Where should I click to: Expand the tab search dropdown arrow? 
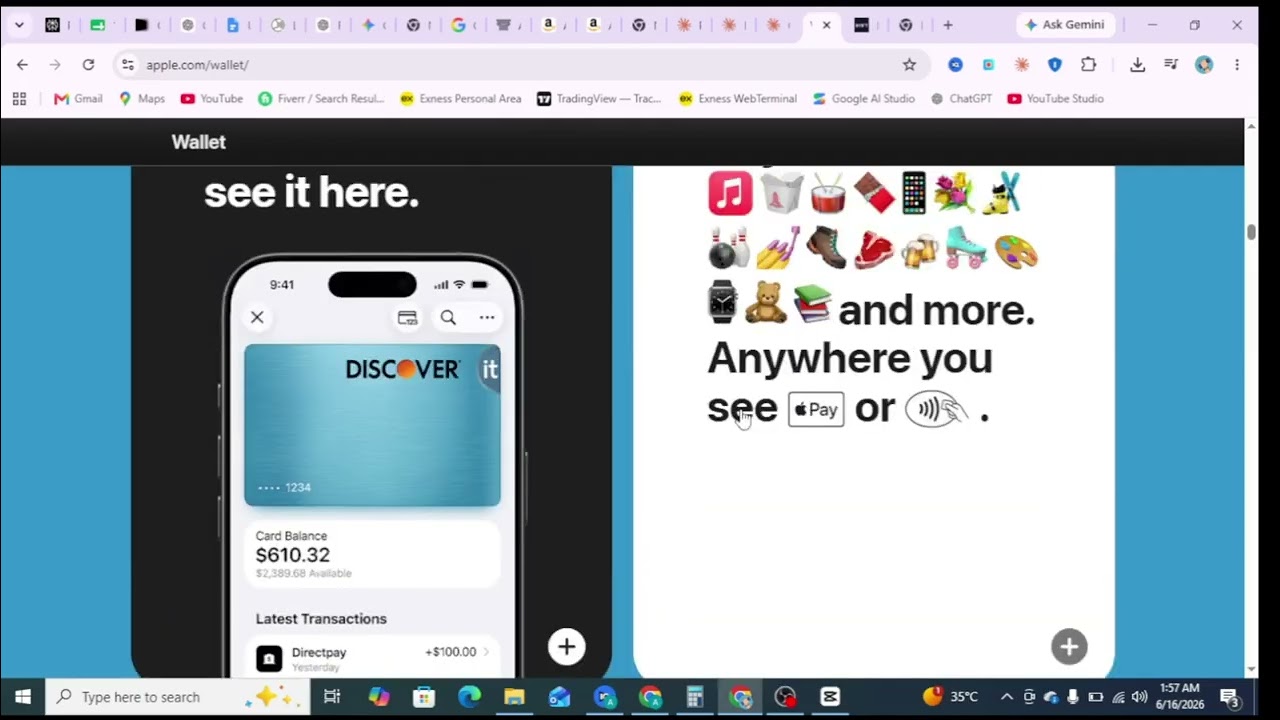click(x=18, y=25)
